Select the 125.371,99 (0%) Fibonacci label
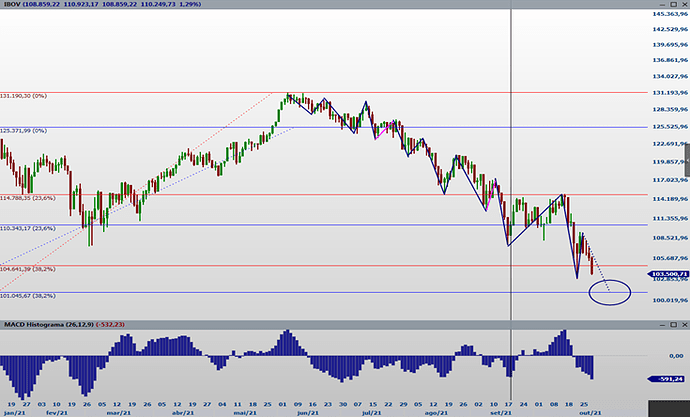Image resolution: width=690 pixels, height=417 pixels. 23,131
